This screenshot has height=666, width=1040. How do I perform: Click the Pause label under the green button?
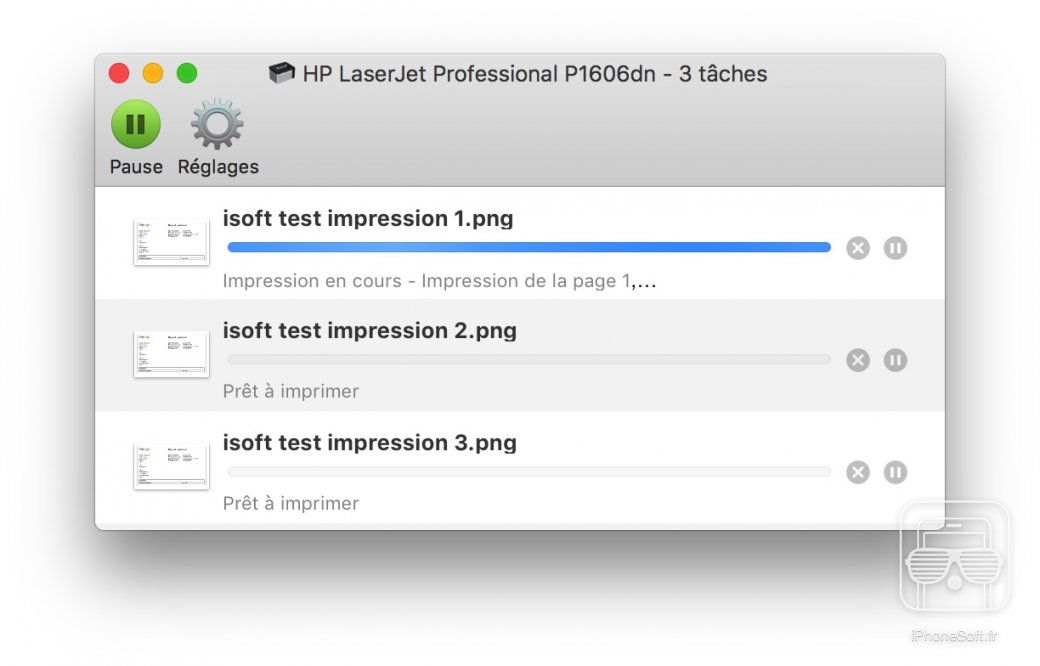136,167
